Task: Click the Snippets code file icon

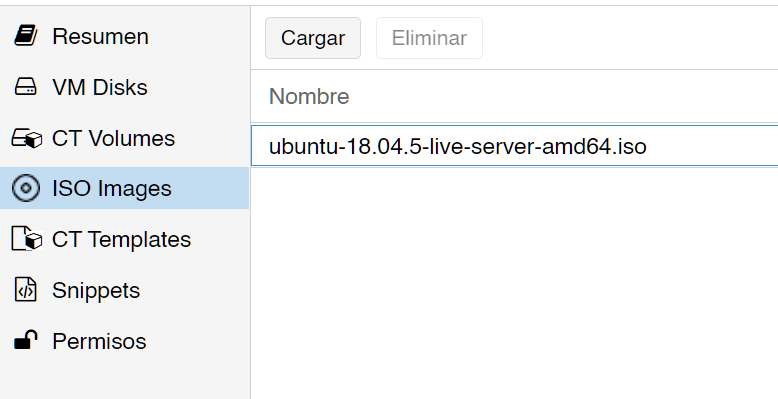Action: [x=26, y=290]
